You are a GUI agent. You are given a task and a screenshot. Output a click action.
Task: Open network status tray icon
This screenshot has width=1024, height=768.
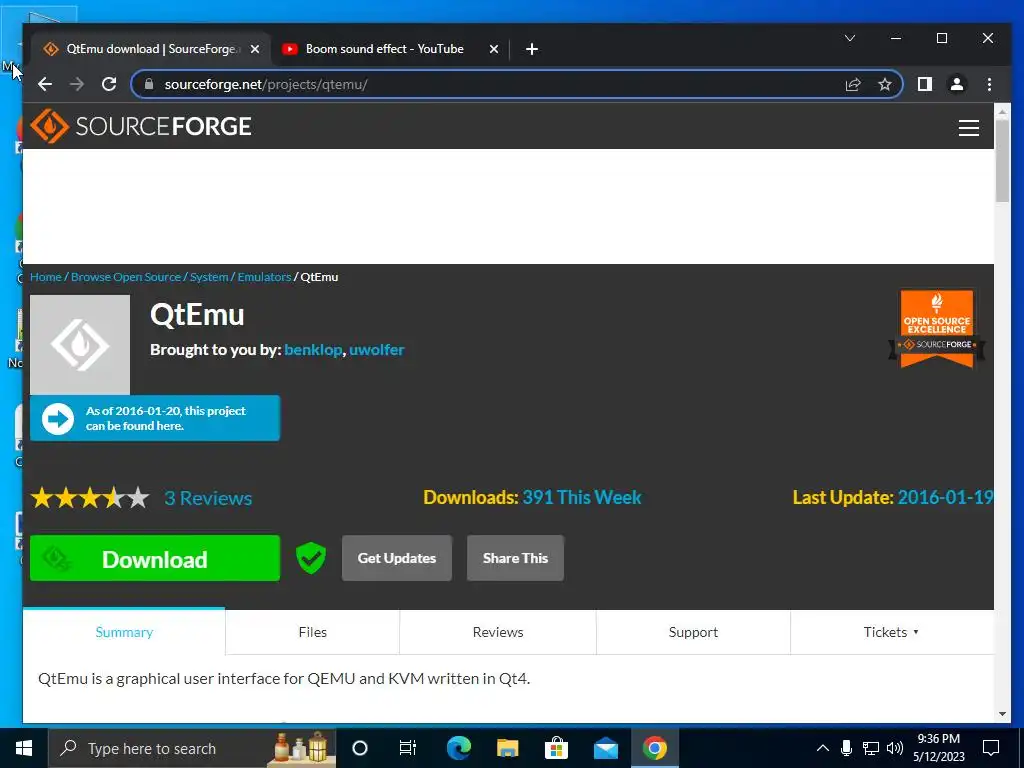click(x=871, y=748)
